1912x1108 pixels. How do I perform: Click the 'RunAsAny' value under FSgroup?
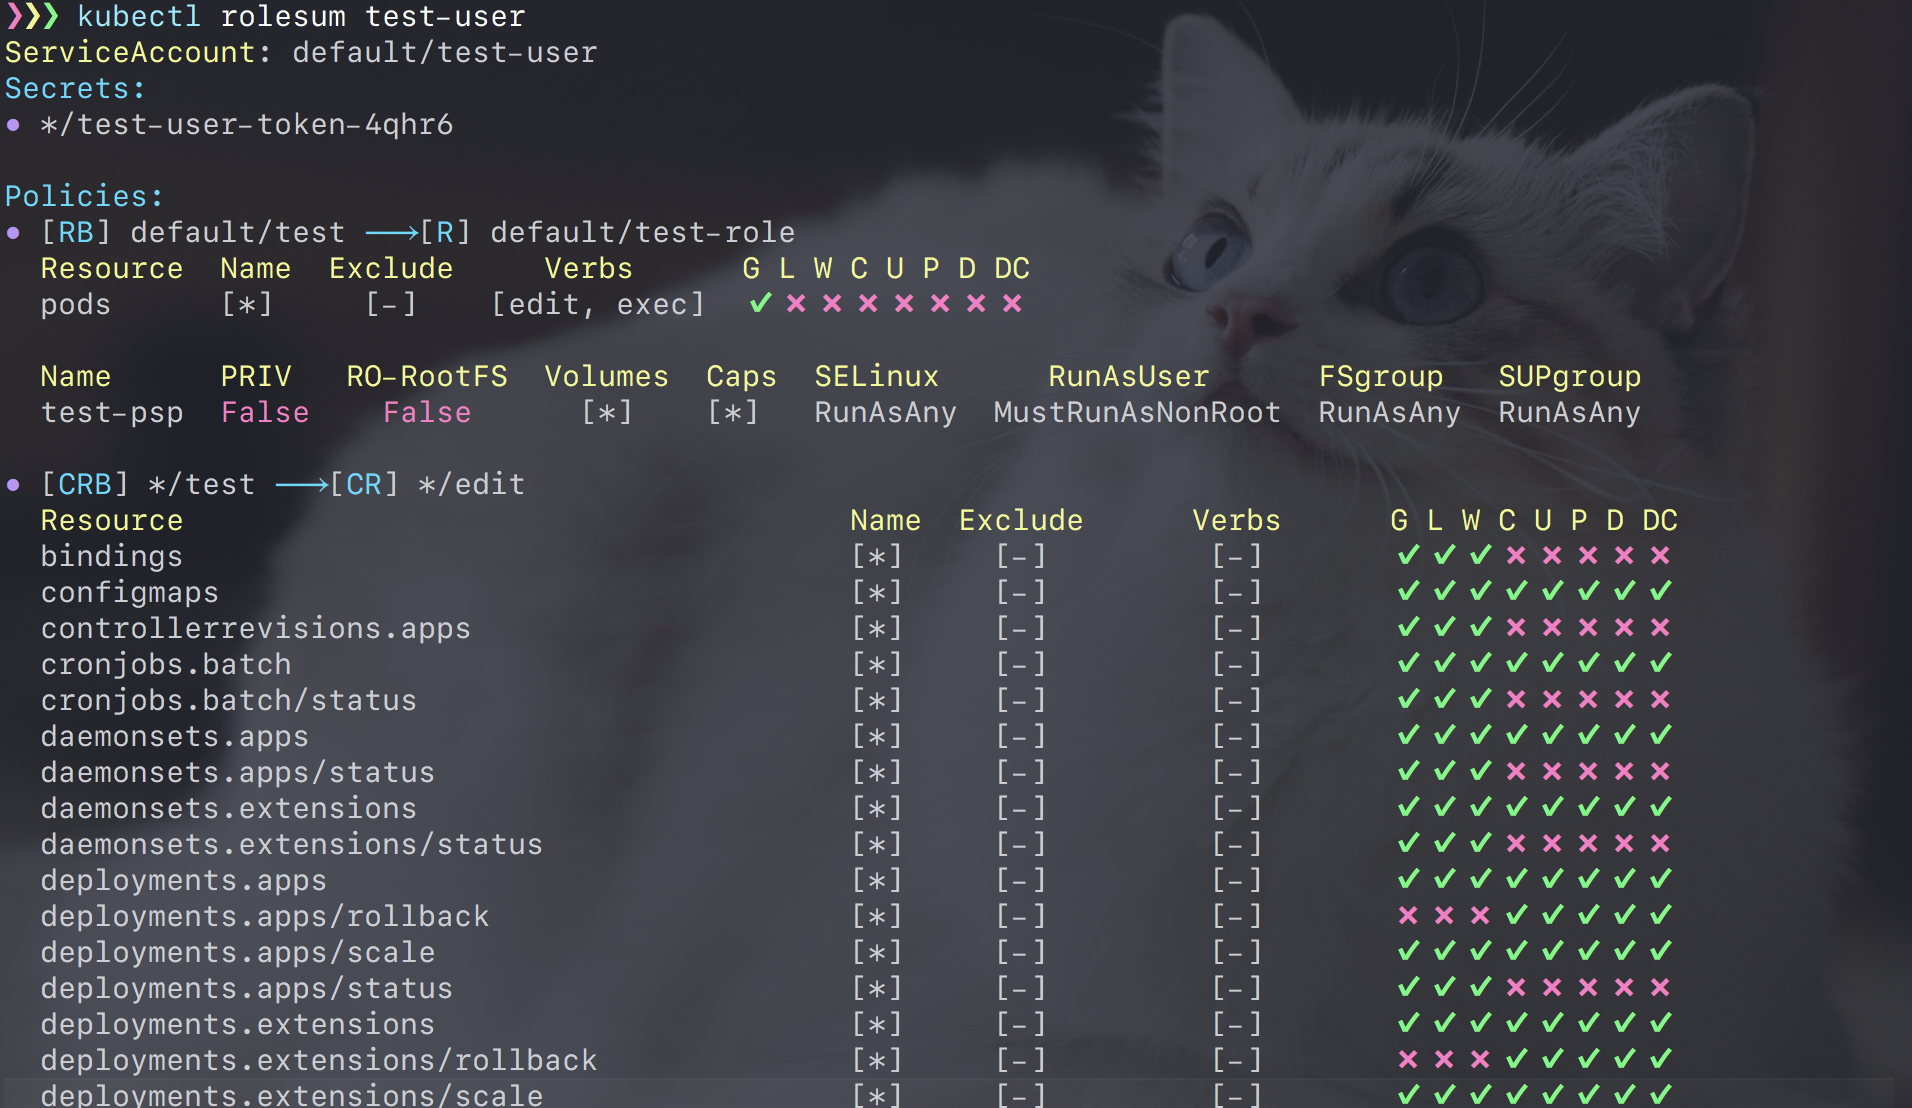click(x=1390, y=413)
